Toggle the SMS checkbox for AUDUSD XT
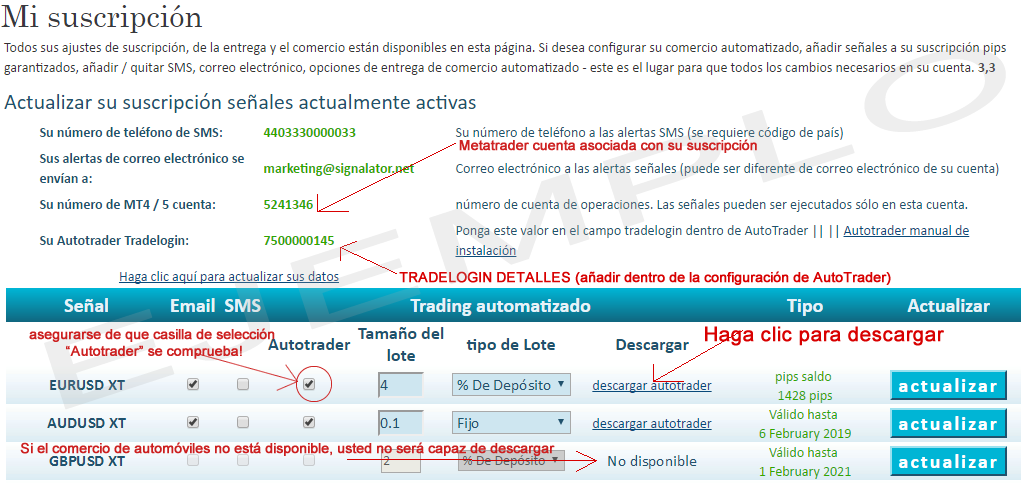 click(x=243, y=423)
